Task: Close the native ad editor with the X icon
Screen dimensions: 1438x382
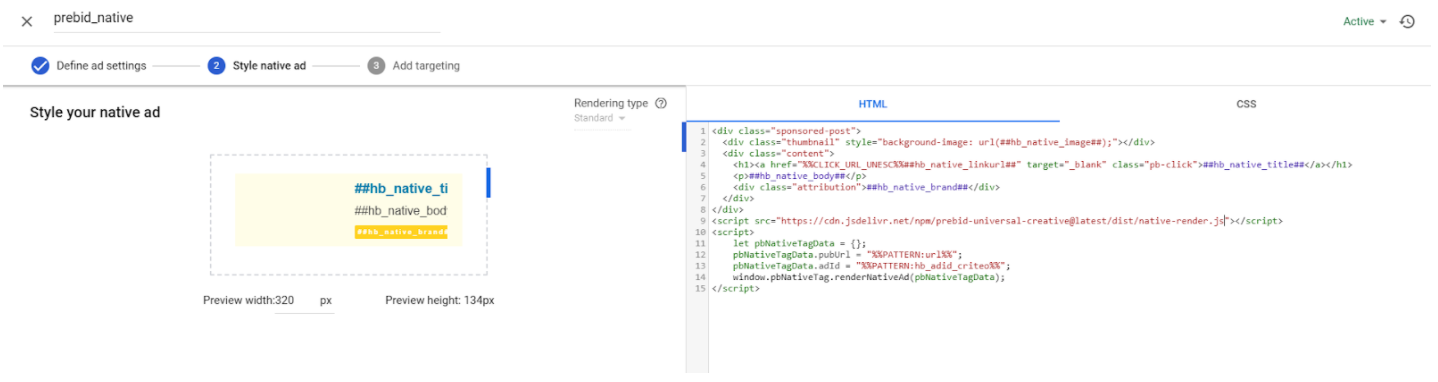Action: [x=27, y=21]
